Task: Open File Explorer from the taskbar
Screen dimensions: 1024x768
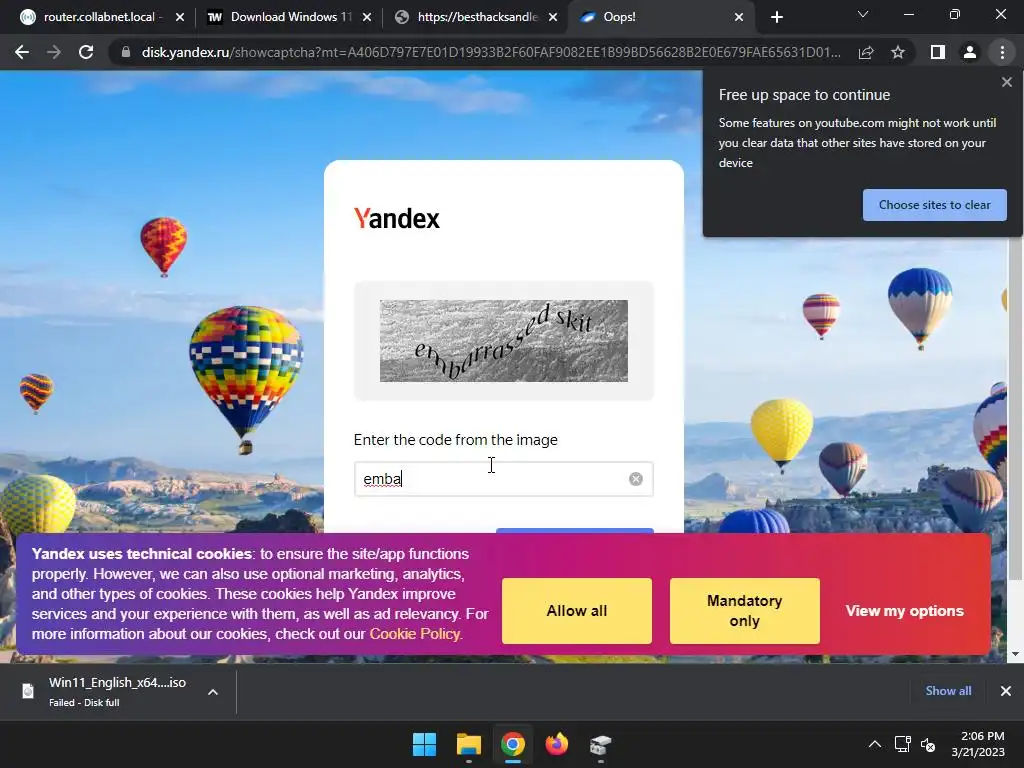Action: (x=469, y=744)
